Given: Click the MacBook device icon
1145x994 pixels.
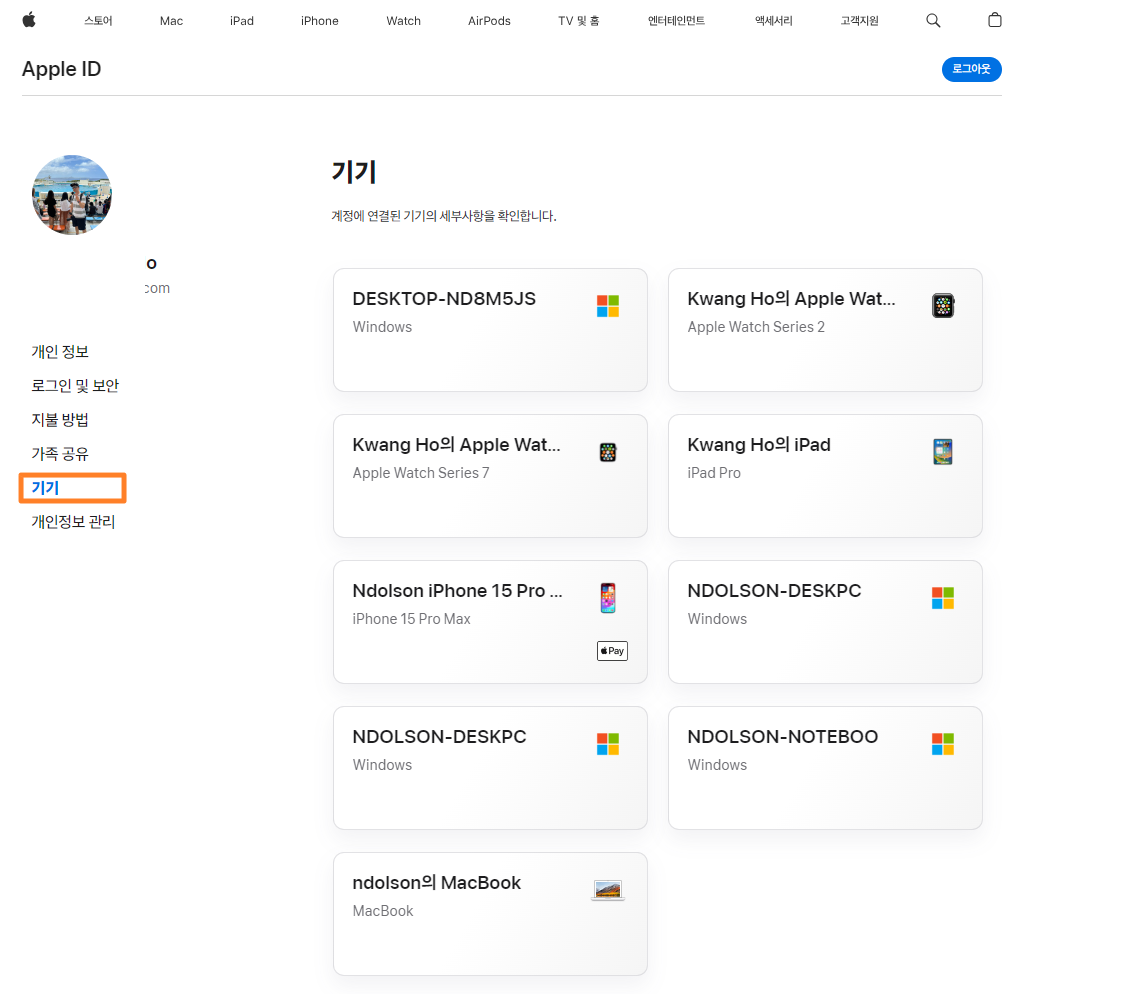Looking at the screenshot, I should [x=608, y=890].
